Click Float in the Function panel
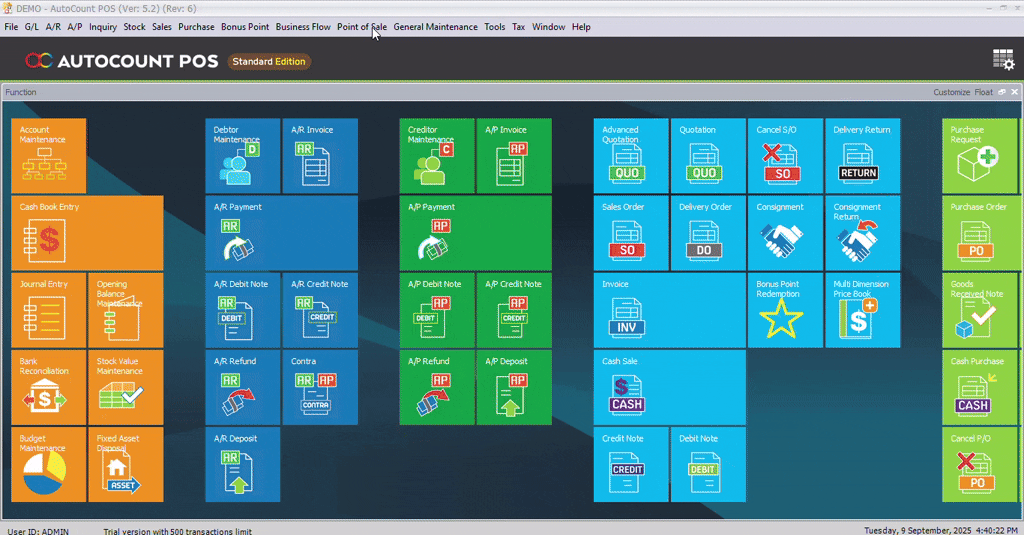This screenshot has height=535, width=1024. point(984,92)
